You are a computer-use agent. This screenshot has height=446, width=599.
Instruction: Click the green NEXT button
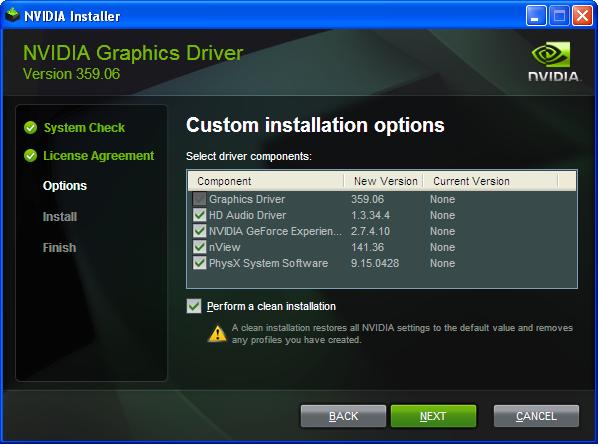pyautogui.click(x=433, y=416)
